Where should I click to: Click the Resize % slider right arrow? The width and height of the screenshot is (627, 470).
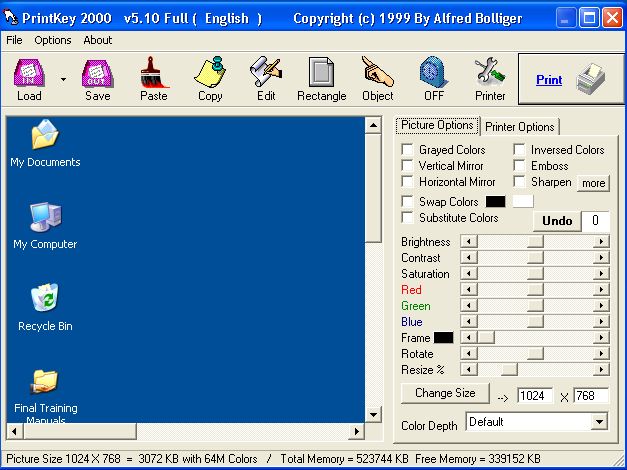click(601, 370)
